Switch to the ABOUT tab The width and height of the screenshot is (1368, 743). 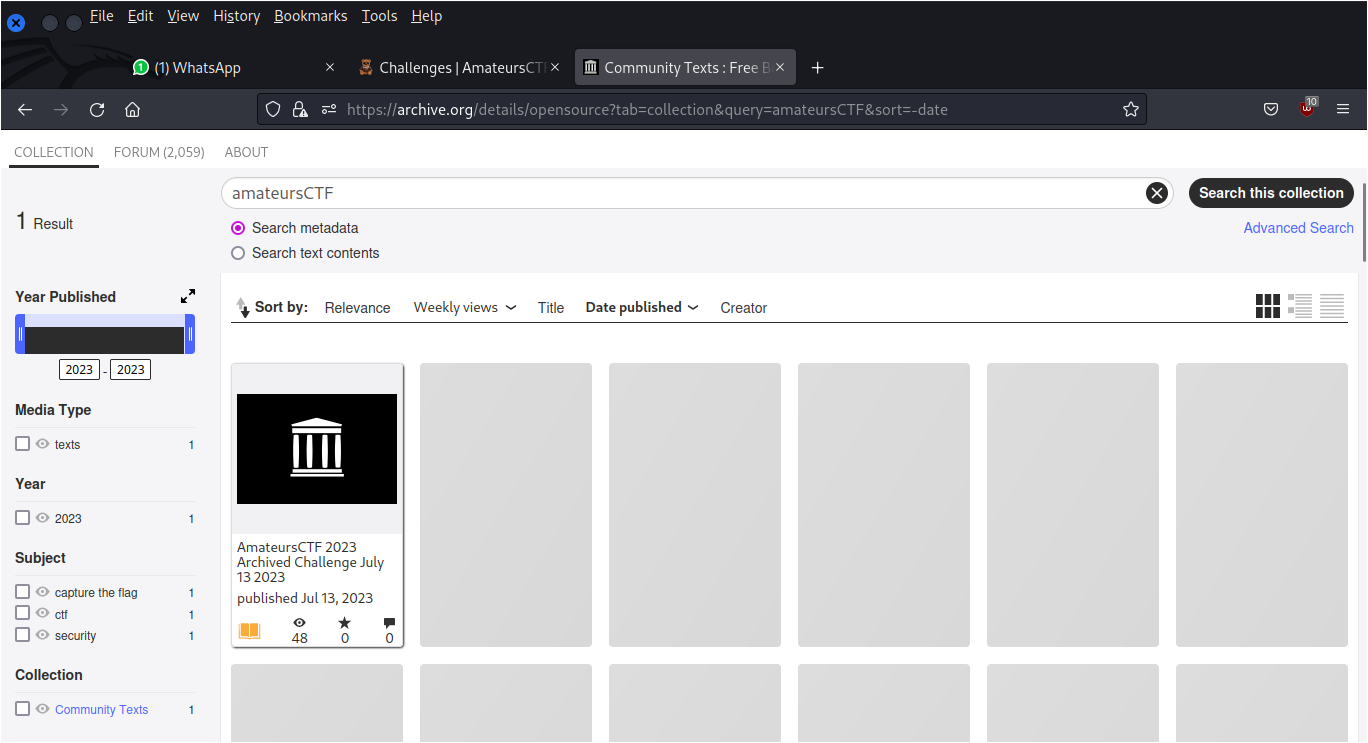pyautogui.click(x=246, y=152)
